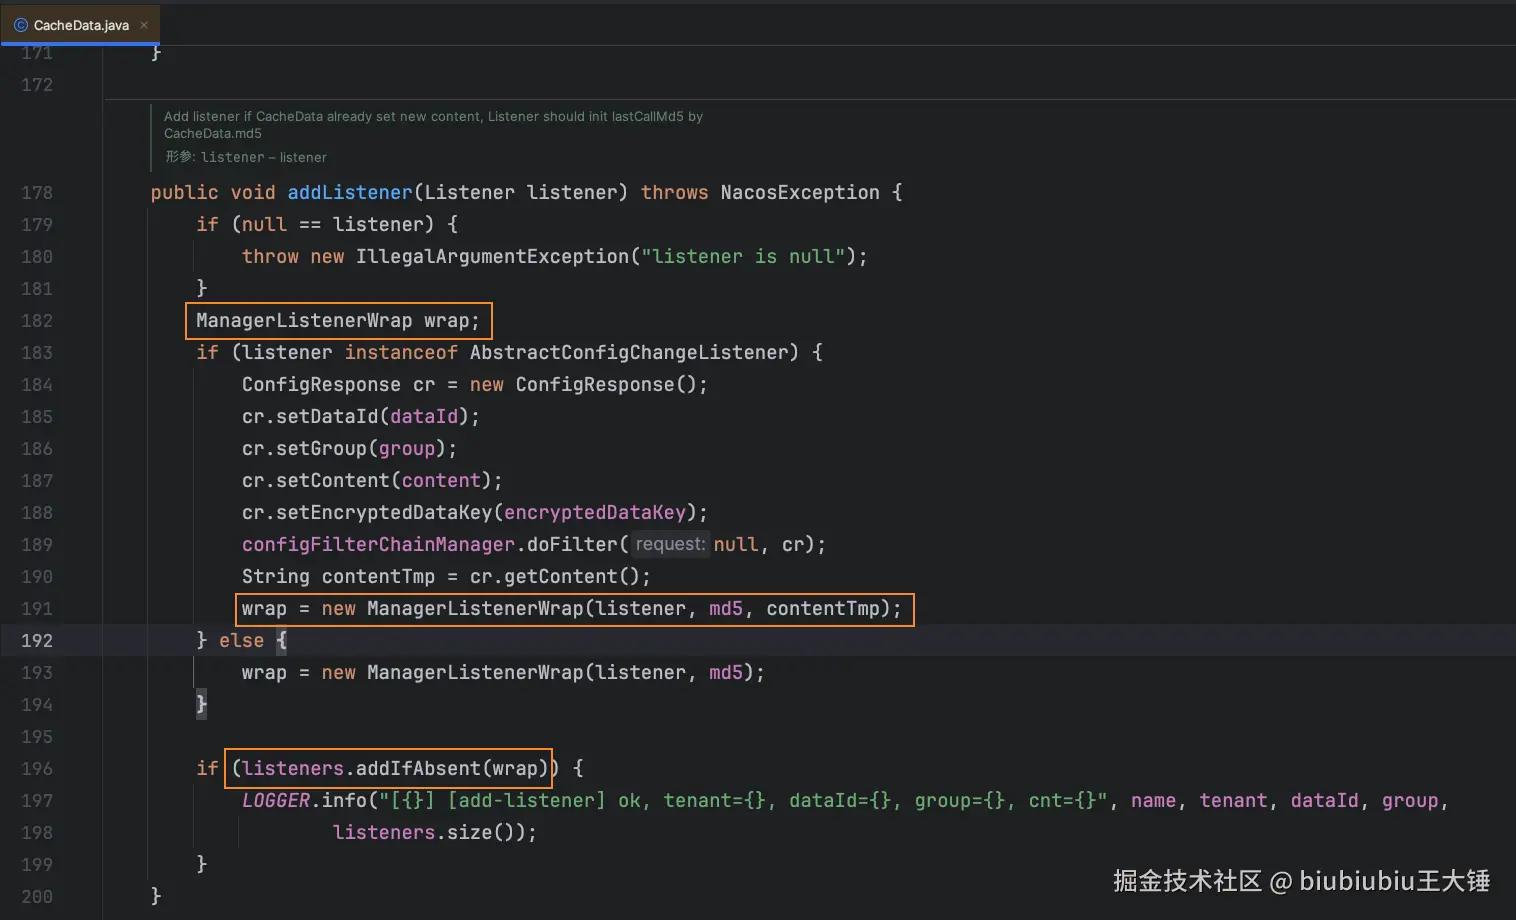Click AbstractConfigChangeListener on line 183
Screen dimensions: 1516x920
629,353
